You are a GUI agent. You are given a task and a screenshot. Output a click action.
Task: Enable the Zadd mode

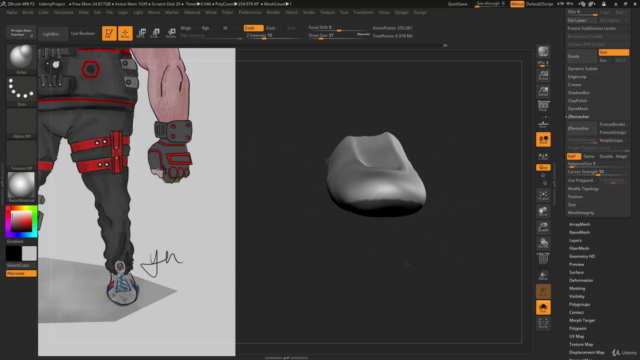point(253,28)
